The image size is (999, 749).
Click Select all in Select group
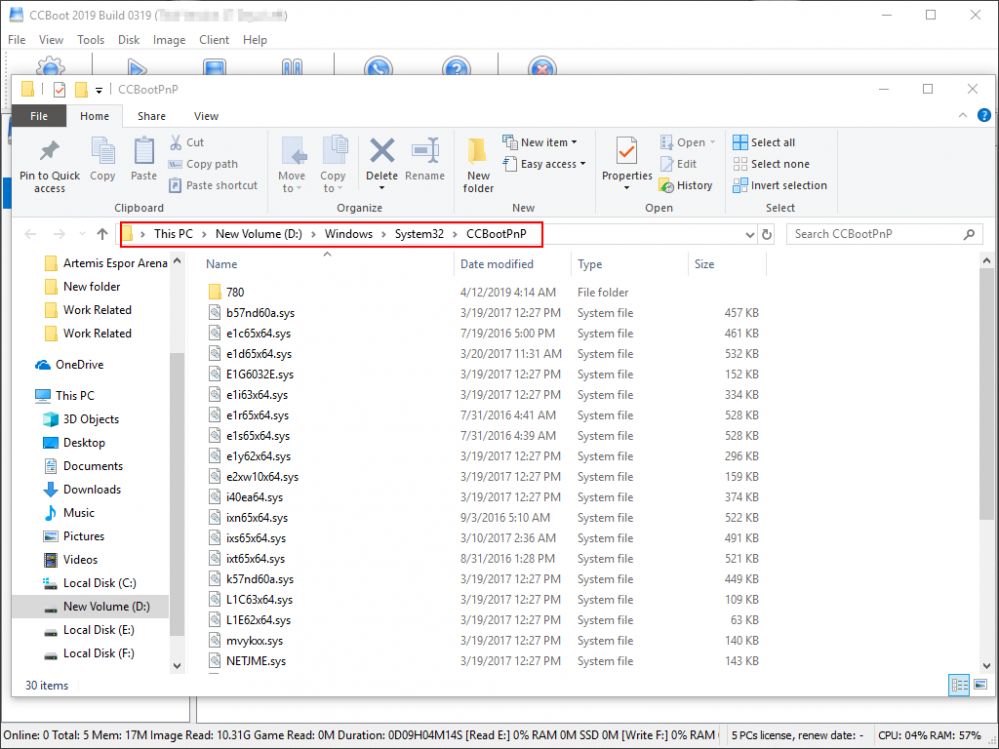click(764, 143)
